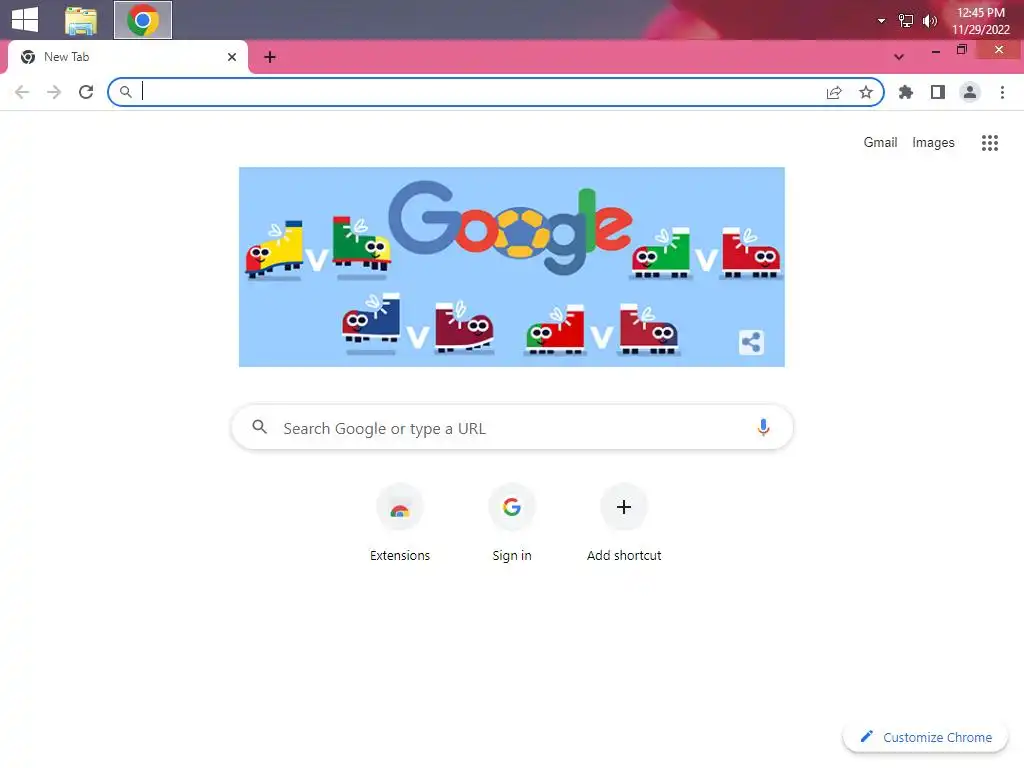The width and height of the screenshot is (1024, 768).
Task: Open the Google apps grid
Action: tap(990, 142)
